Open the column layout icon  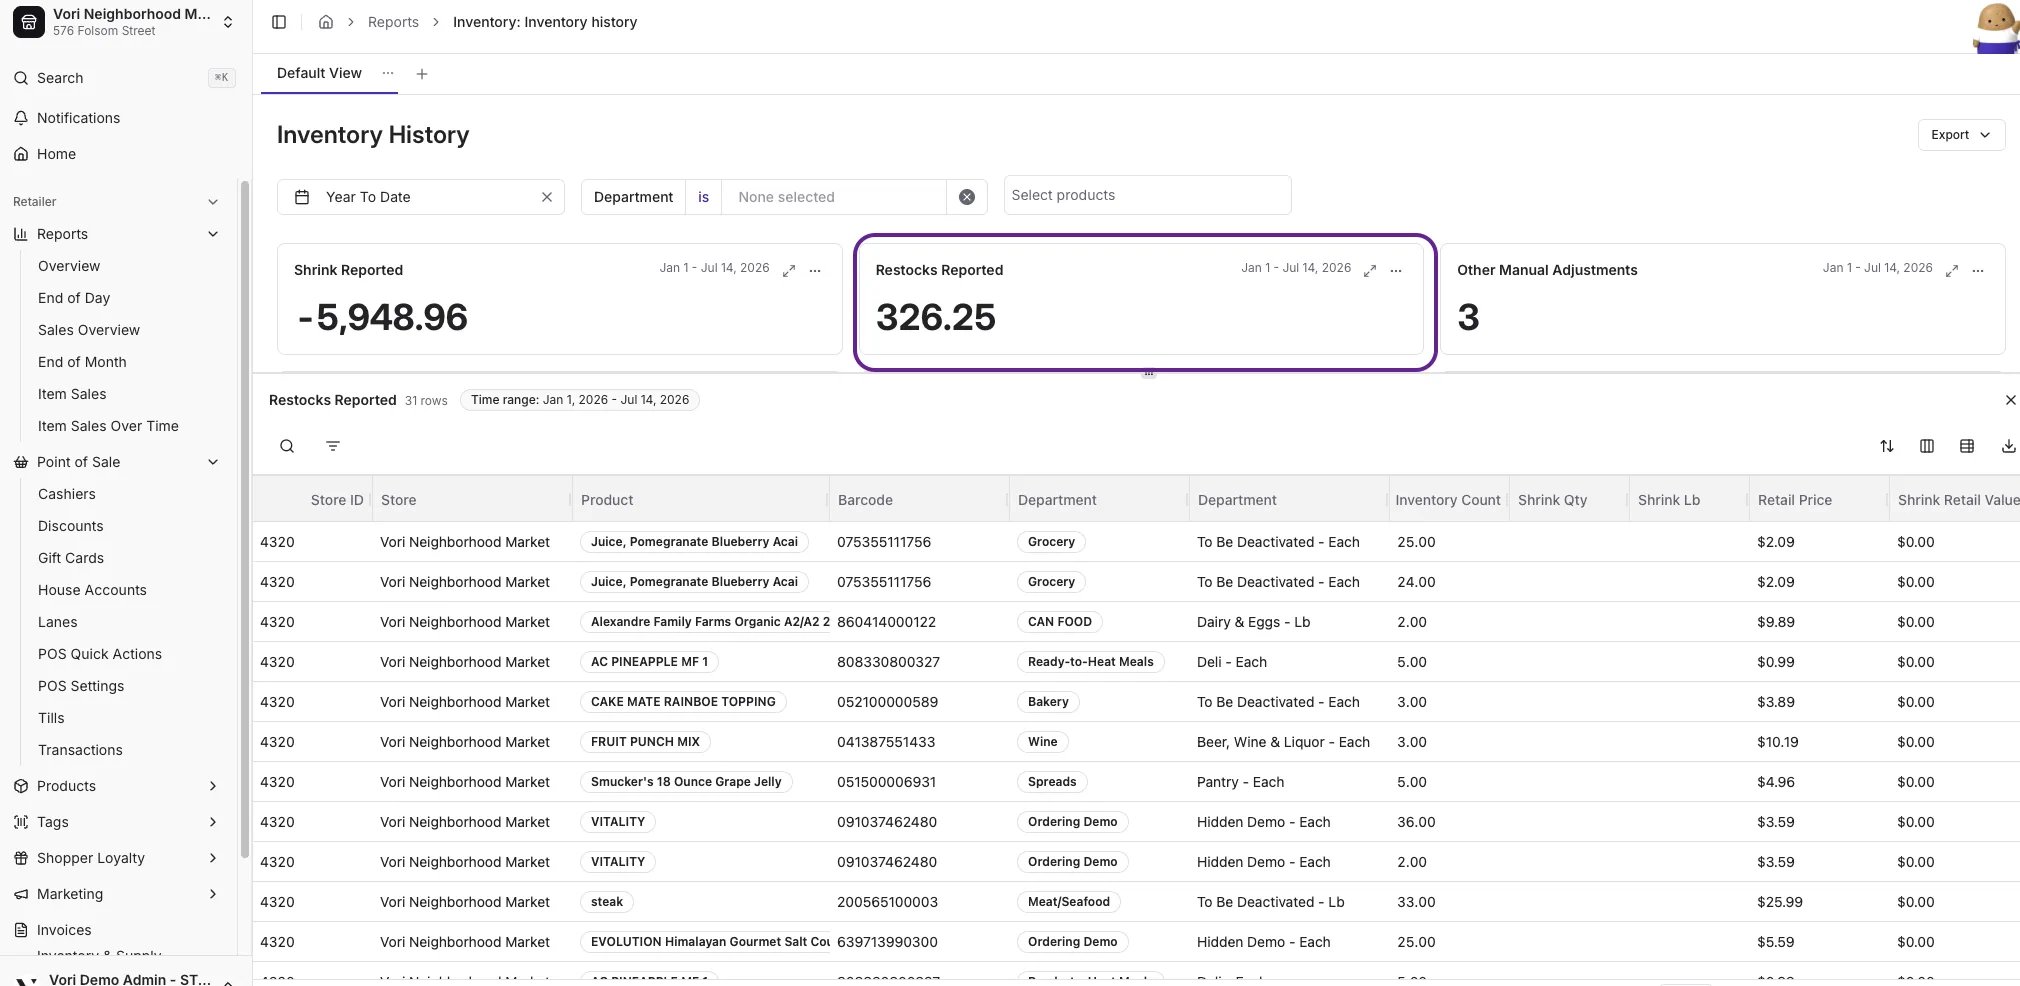(1927, 446)
